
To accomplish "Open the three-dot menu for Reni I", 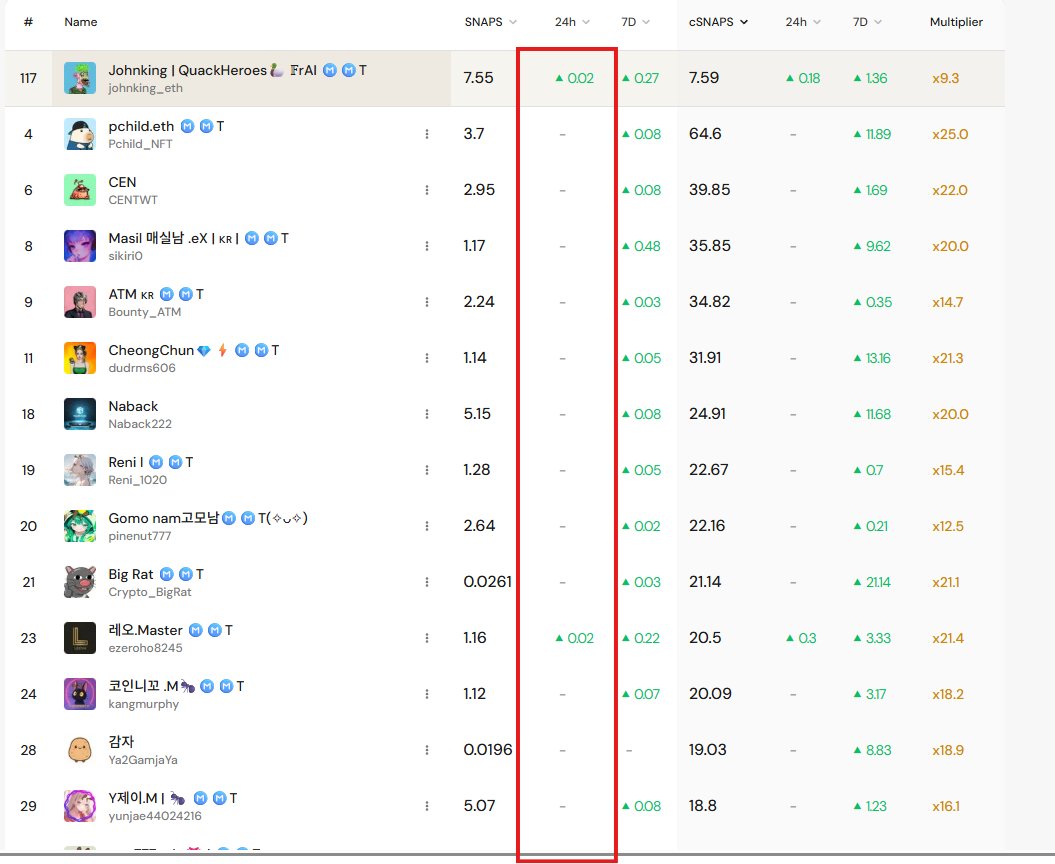I will (x=427, y=470).
